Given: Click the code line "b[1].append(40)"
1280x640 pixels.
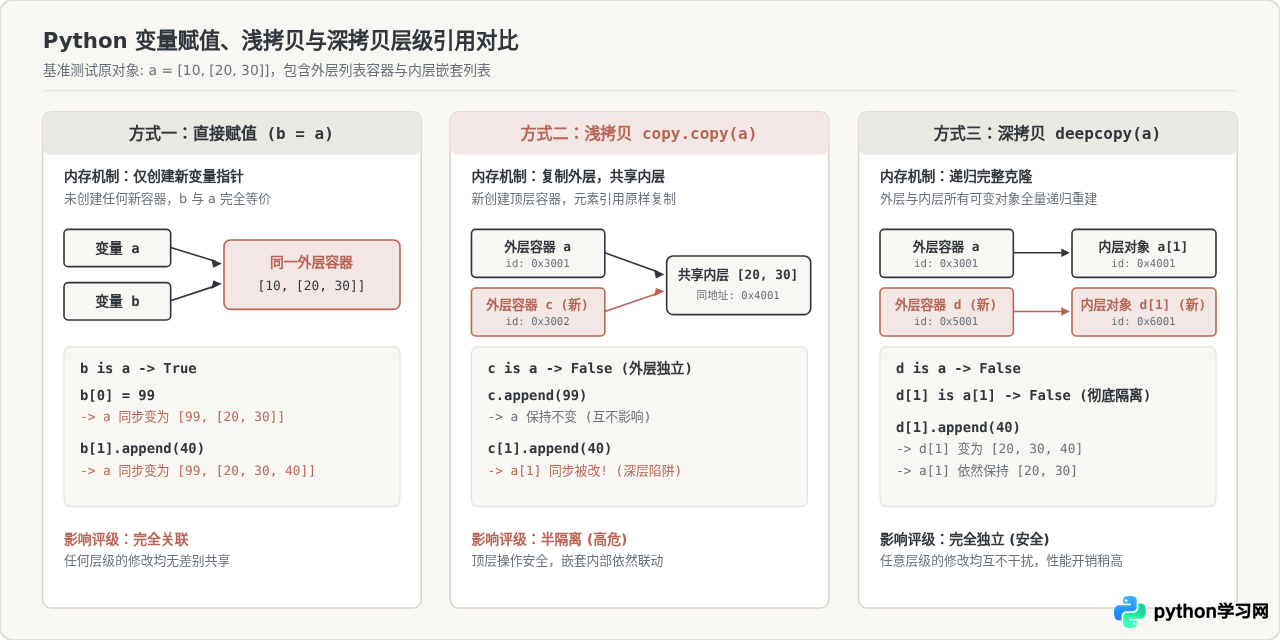Looking at the screenshot, I should tap(142, 448).
